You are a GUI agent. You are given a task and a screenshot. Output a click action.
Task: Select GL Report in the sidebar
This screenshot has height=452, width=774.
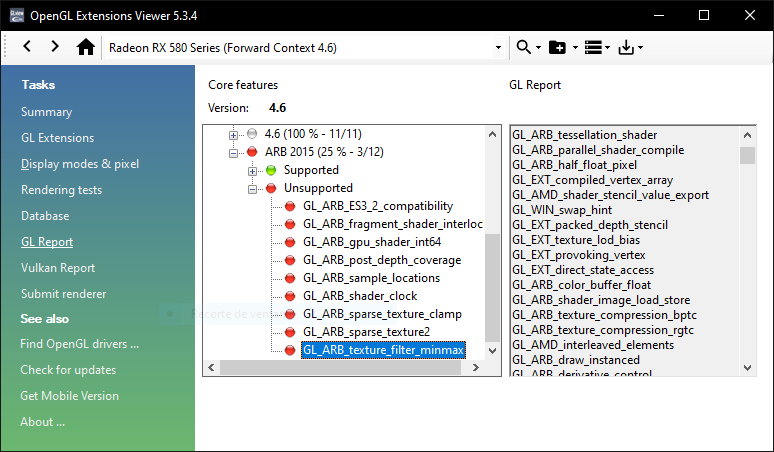pyautogui.click(x=47, y=242)
